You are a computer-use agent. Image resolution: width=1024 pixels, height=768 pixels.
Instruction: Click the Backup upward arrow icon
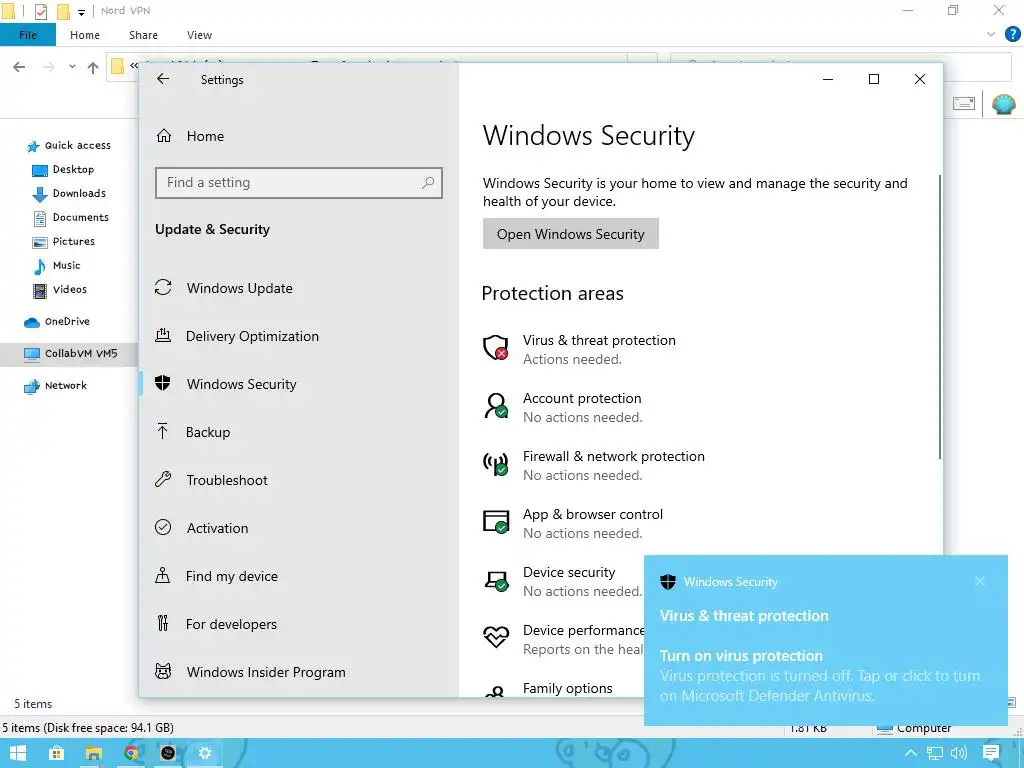[x=163, y=431]
